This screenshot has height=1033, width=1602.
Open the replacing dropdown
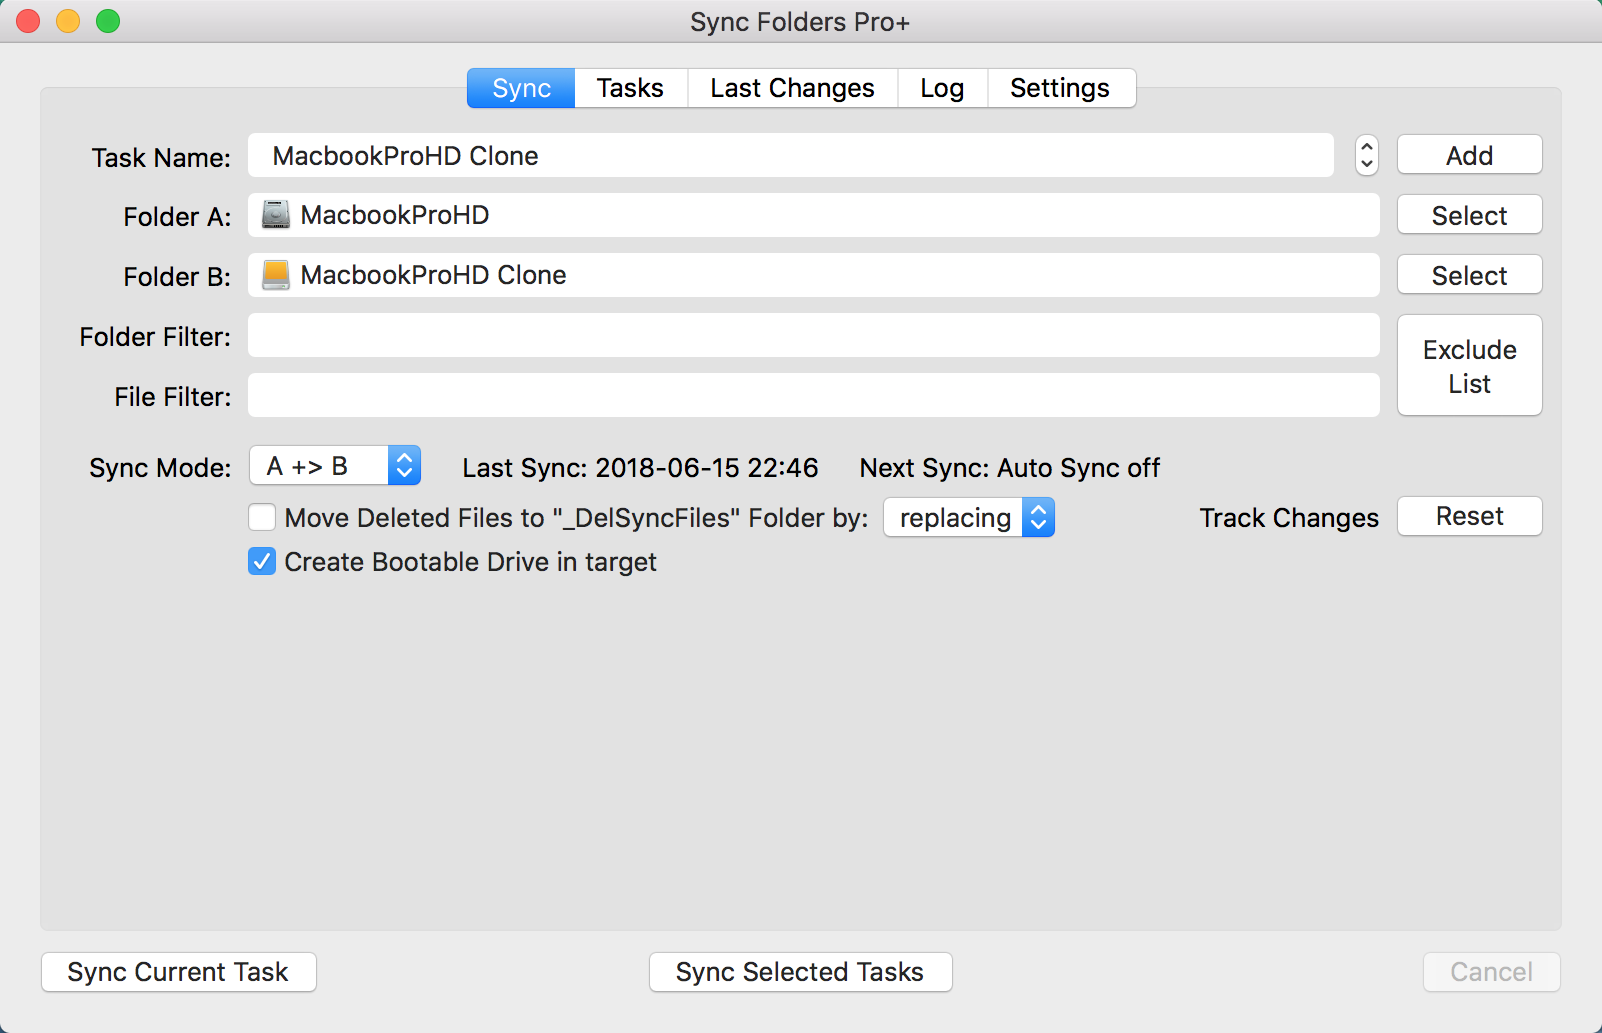click(1038, 517)
